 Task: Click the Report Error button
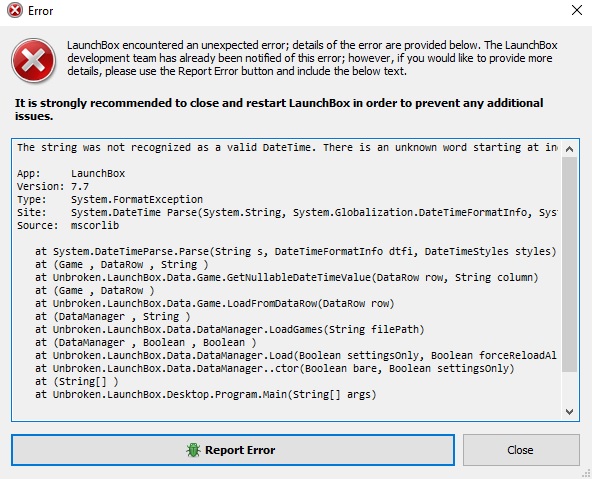pos(233,450)
